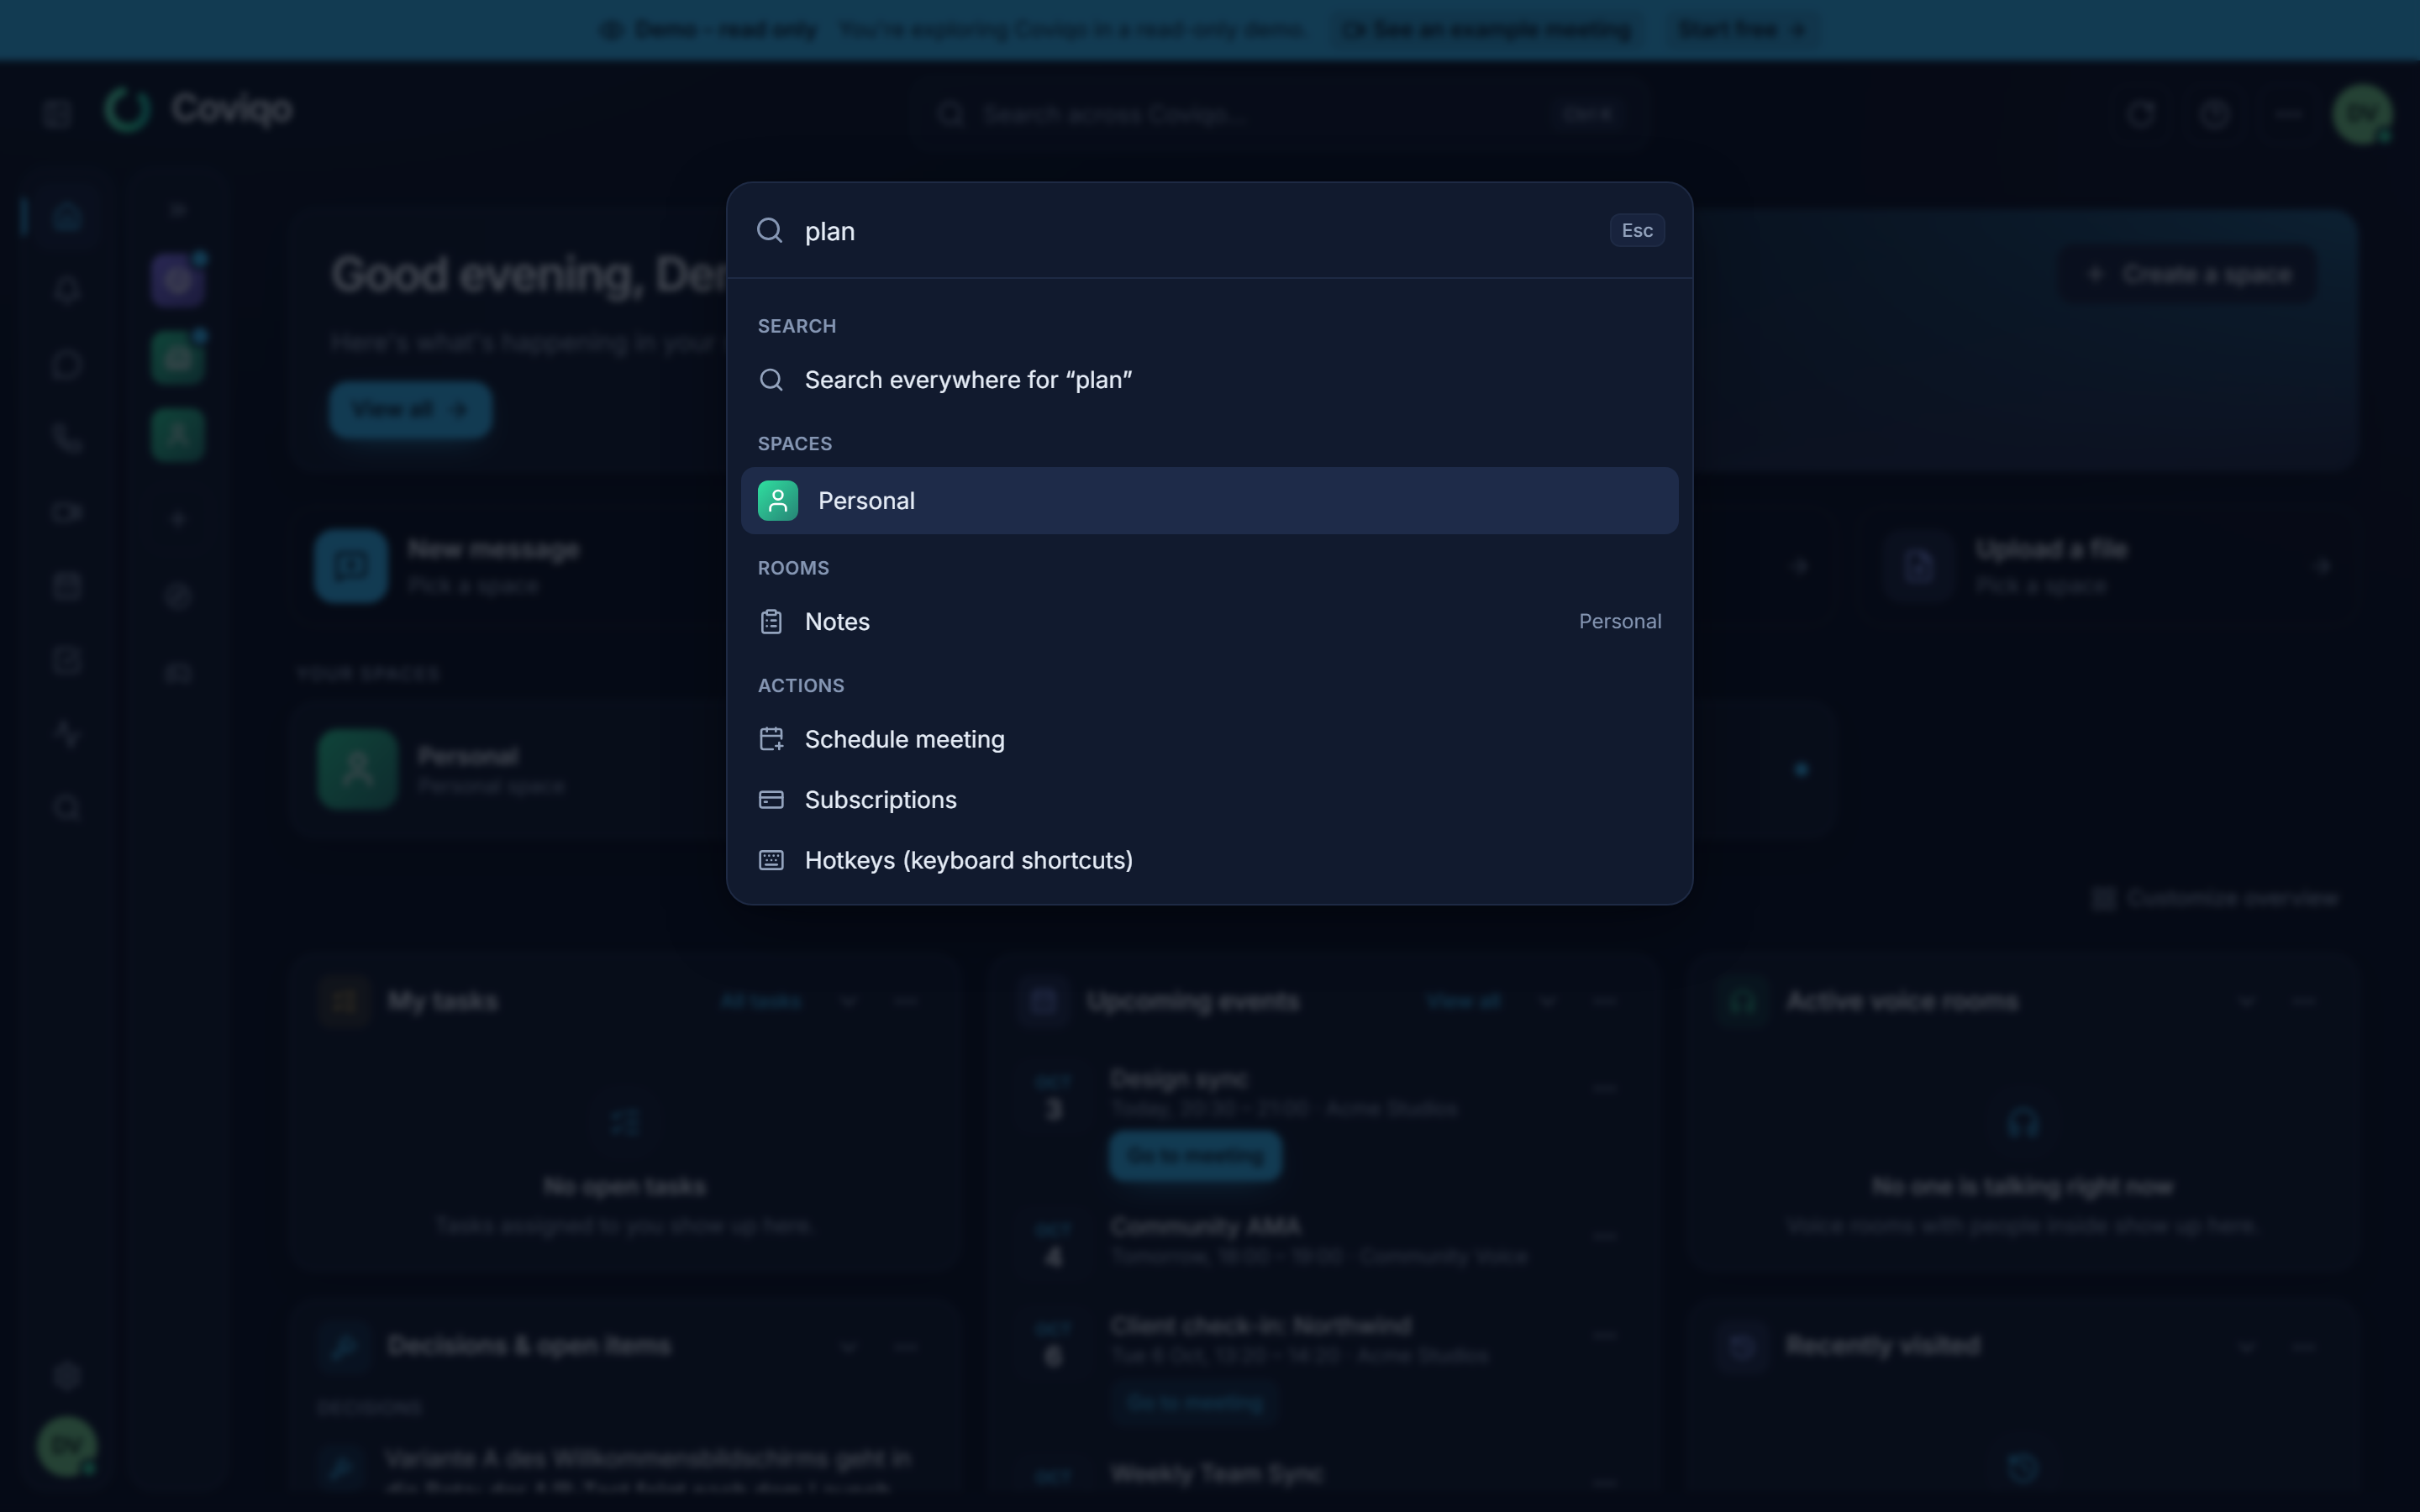Select "Search everywhere for plan" result

1209,380
